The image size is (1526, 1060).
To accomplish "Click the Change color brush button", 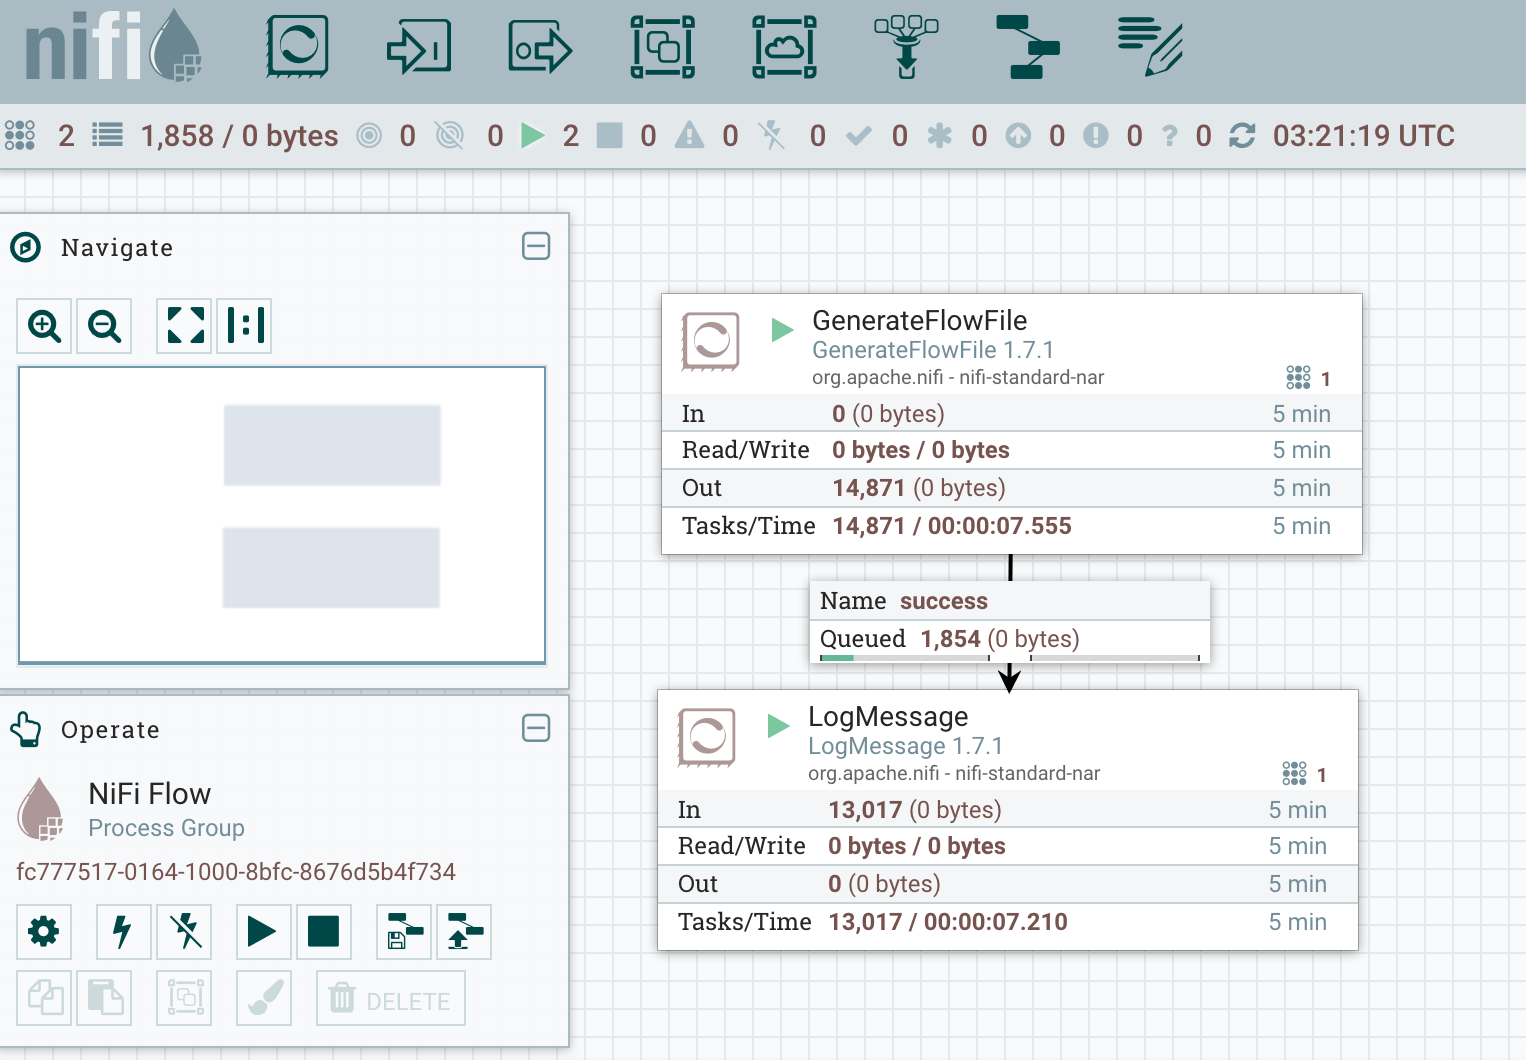I will pos(264,998).
